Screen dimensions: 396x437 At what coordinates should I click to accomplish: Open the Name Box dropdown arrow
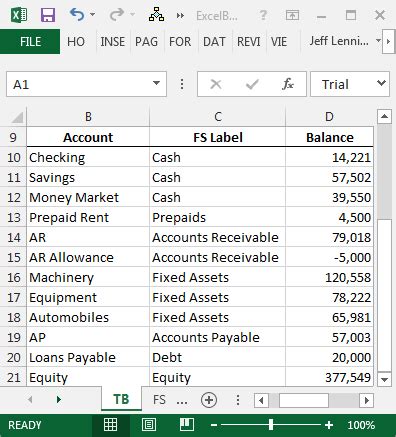coord(156,83)
